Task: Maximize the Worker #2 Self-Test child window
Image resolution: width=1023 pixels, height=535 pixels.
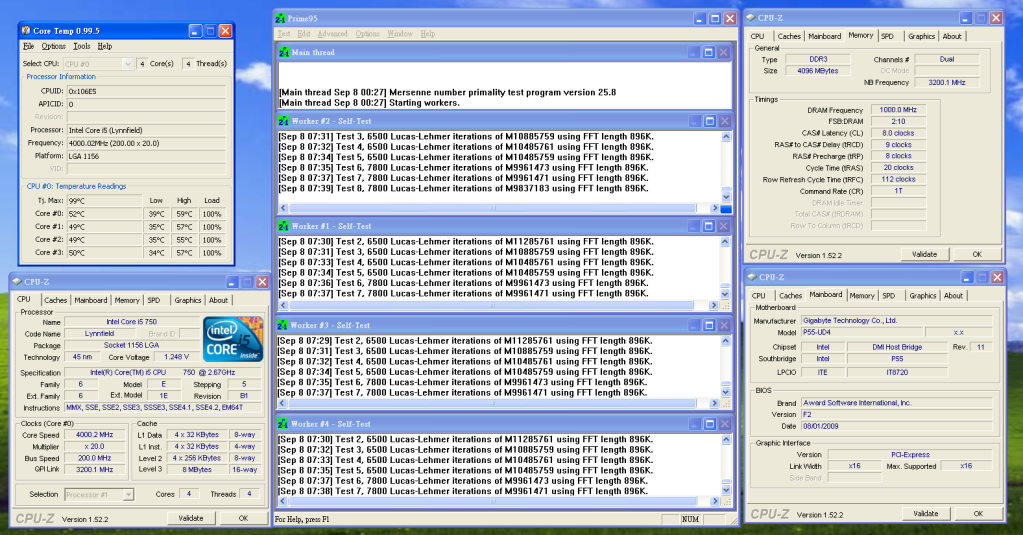Action: point(709,121)
